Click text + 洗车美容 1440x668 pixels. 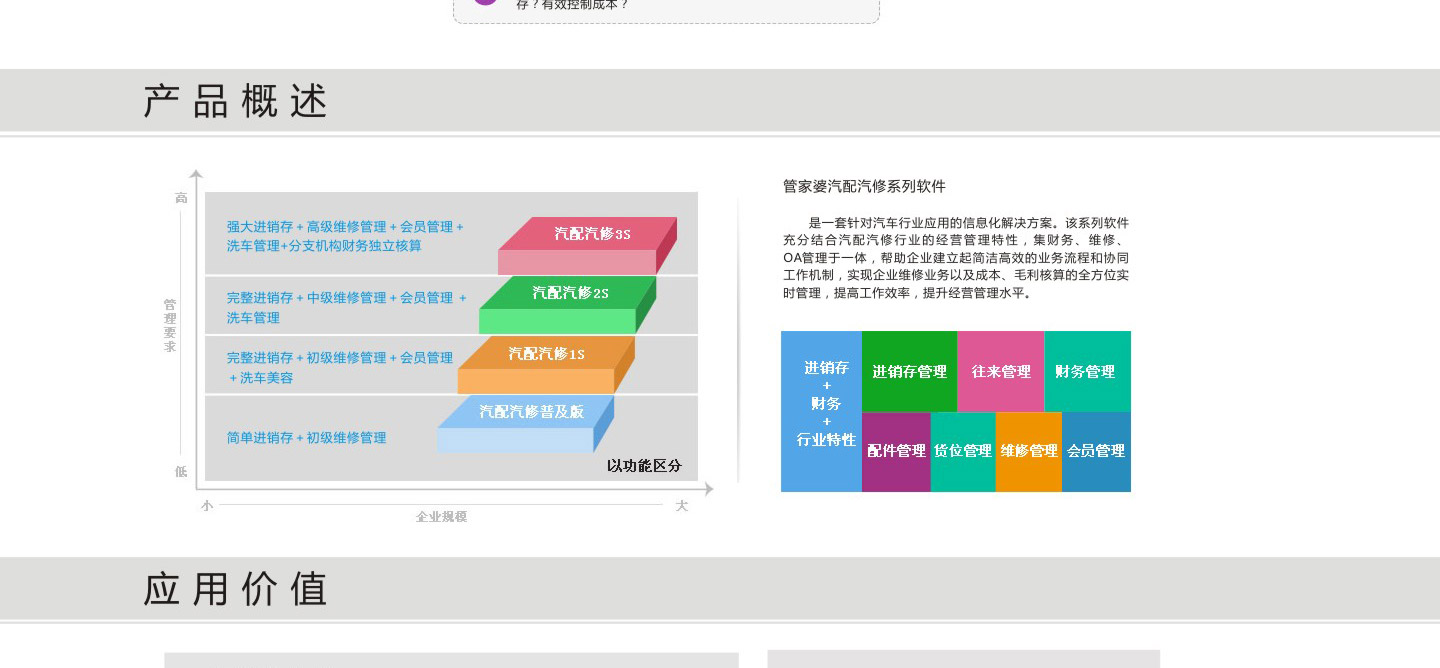click(260, 378)
